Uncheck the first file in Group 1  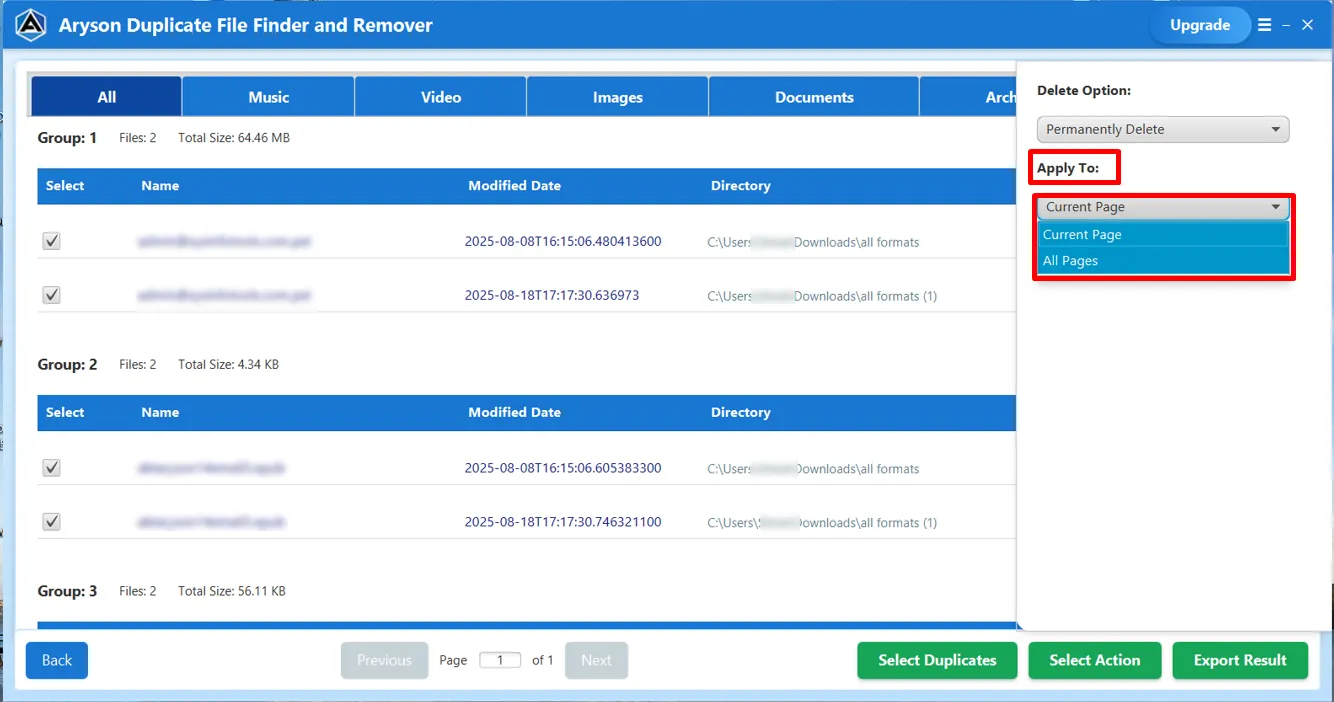51,240
